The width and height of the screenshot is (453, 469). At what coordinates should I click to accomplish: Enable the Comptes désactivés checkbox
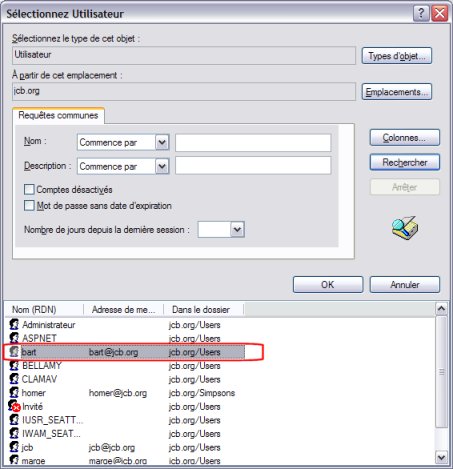pyautogui.click(x=29, y=189)
